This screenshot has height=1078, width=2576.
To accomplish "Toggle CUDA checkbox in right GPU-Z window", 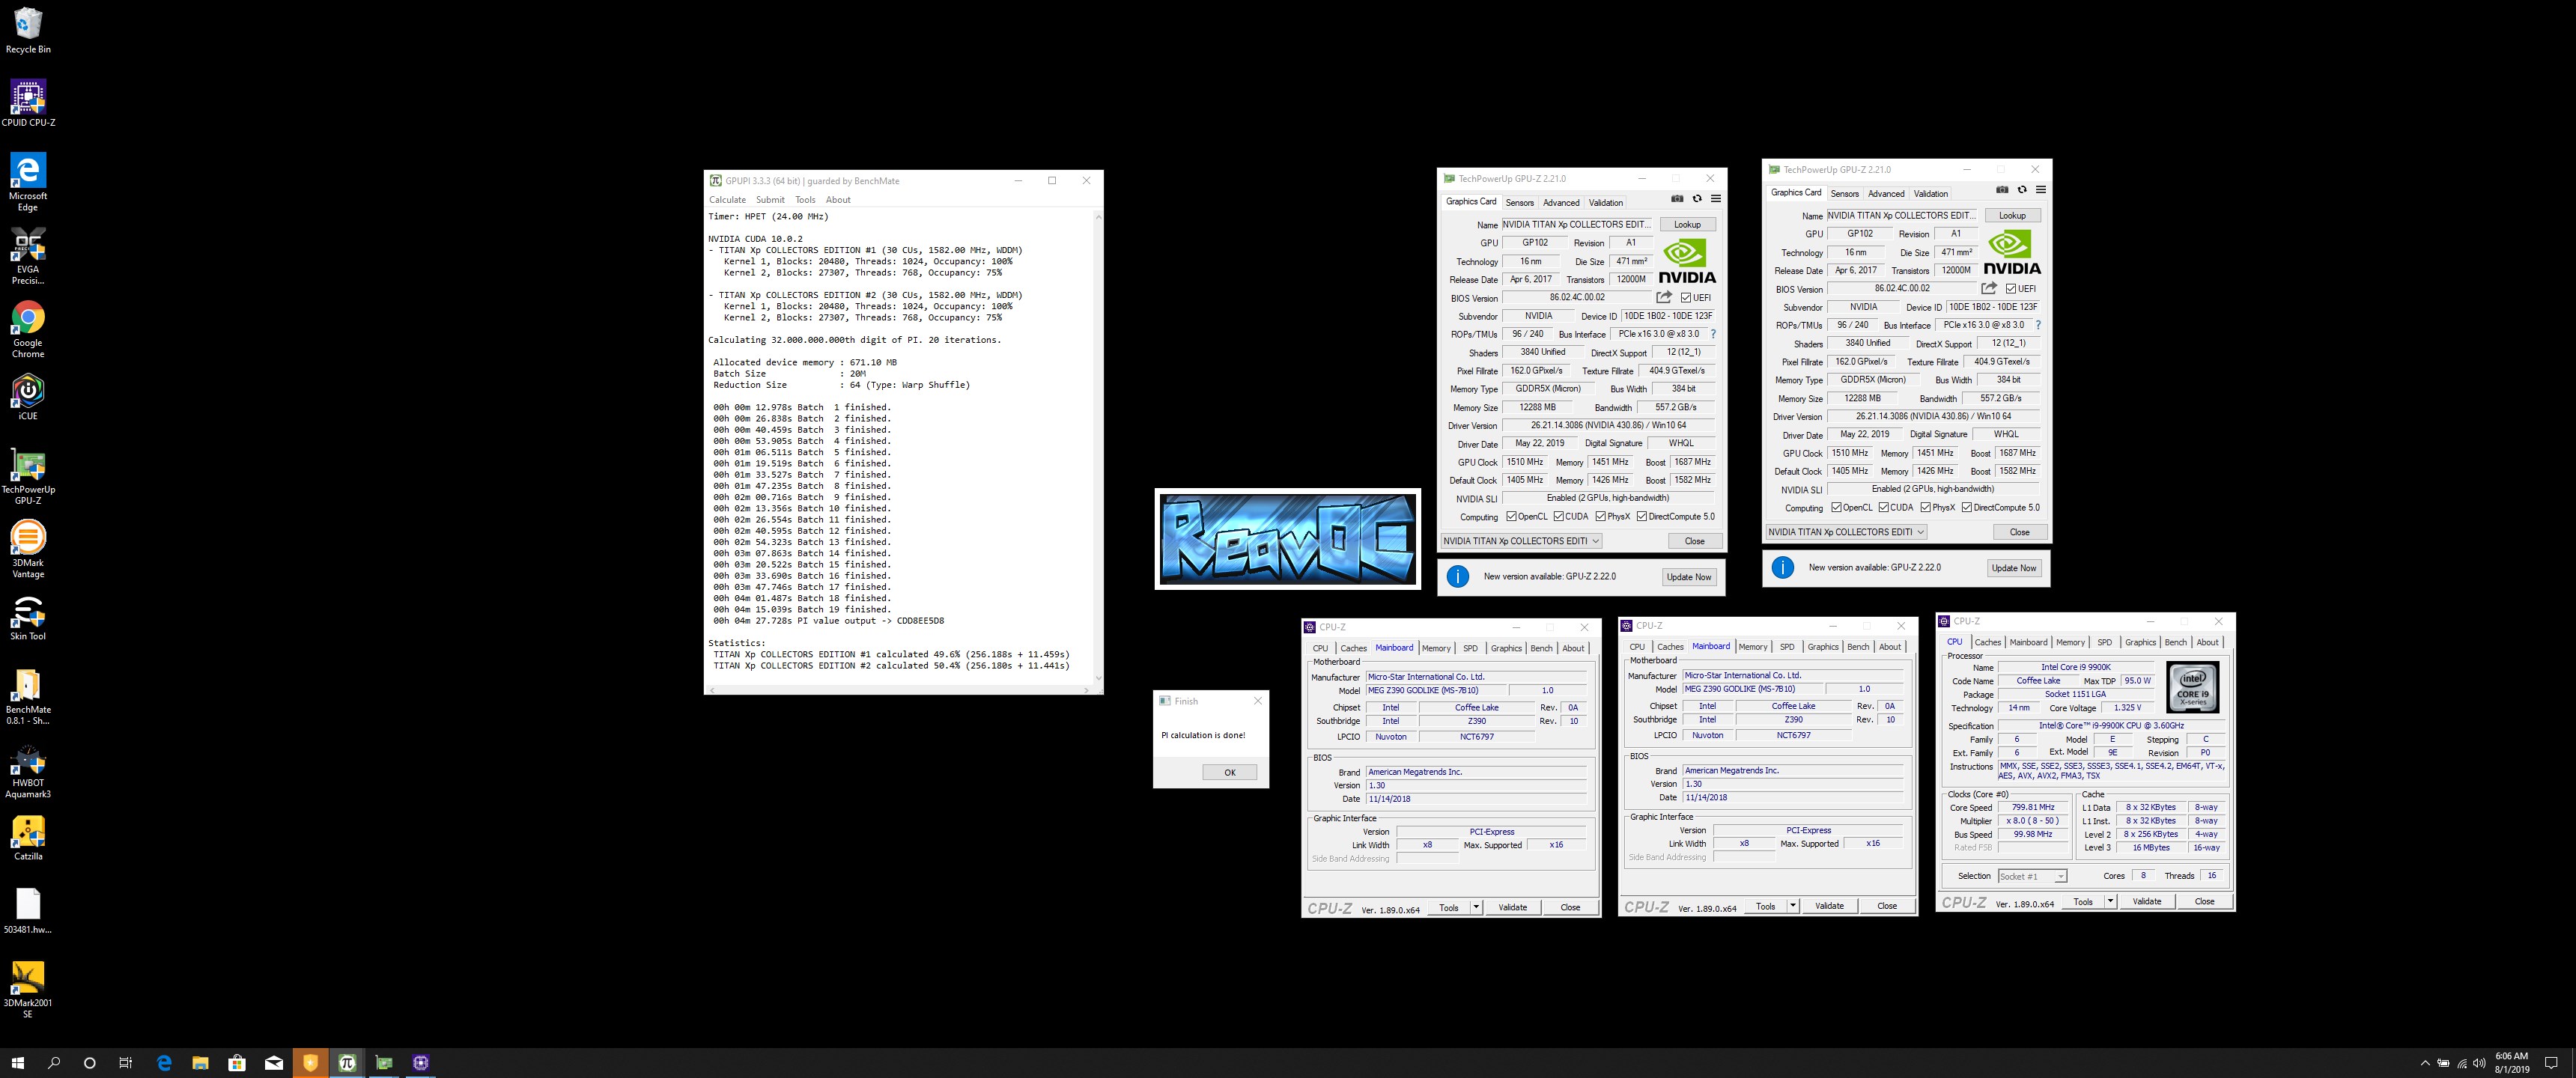I will [1884, 508].
